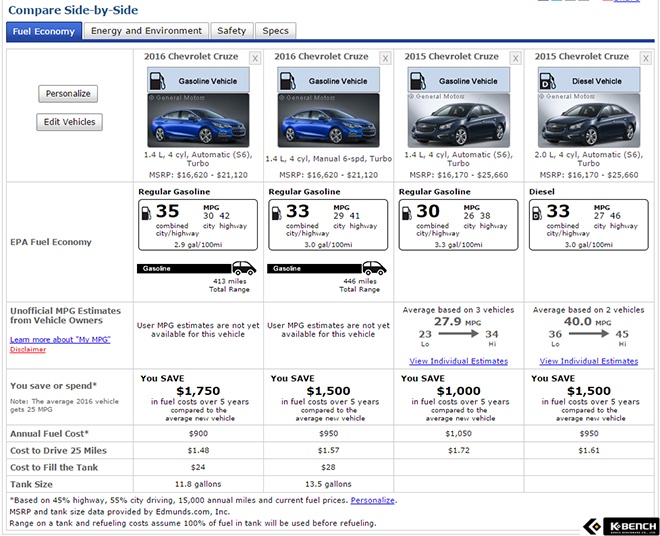Click the Gasoline range bar for 413 miles
This screenshot has width=660, height=536.
point(184,268)
